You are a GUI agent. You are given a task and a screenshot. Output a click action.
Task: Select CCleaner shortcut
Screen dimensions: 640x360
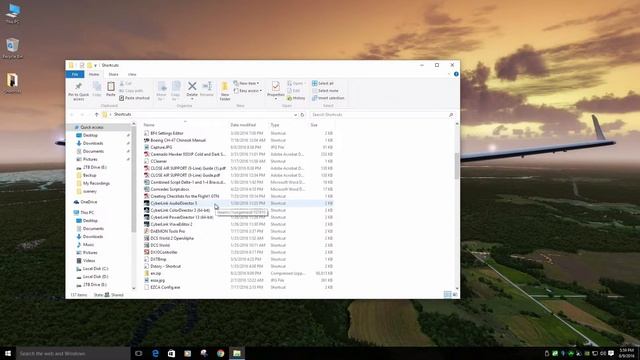pyautogui.click(x=158, y=161)
